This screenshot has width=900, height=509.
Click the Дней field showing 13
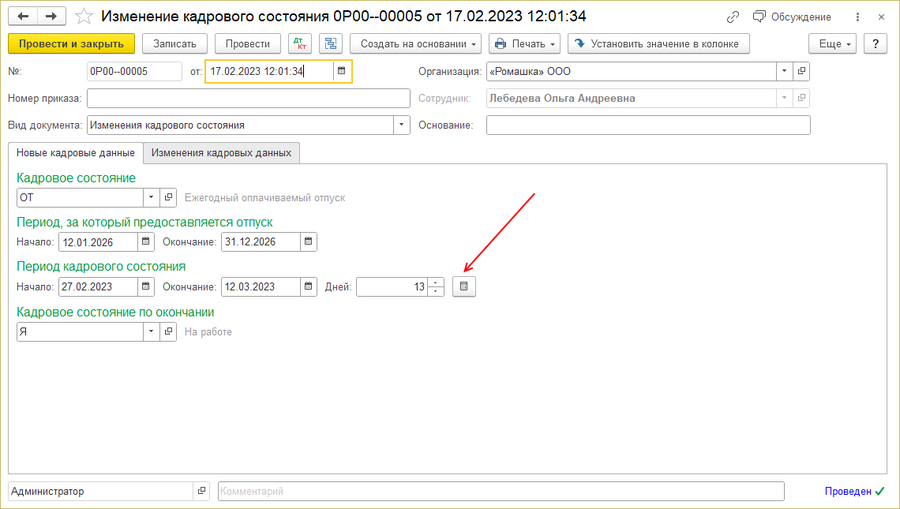click(392, 286)
